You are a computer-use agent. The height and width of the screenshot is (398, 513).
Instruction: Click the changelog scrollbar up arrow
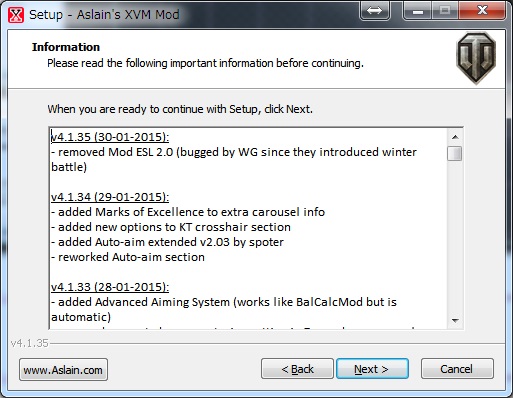click(x=455, y=137)
